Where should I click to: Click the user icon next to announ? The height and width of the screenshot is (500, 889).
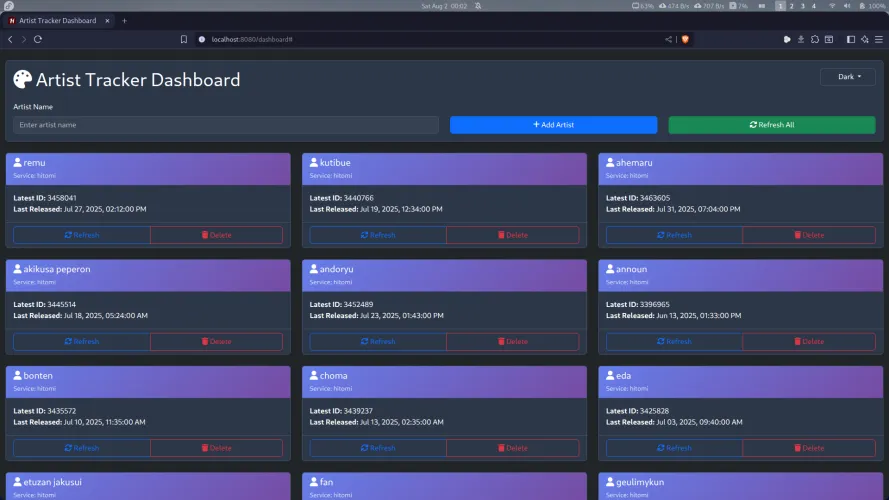click(610, 269)
